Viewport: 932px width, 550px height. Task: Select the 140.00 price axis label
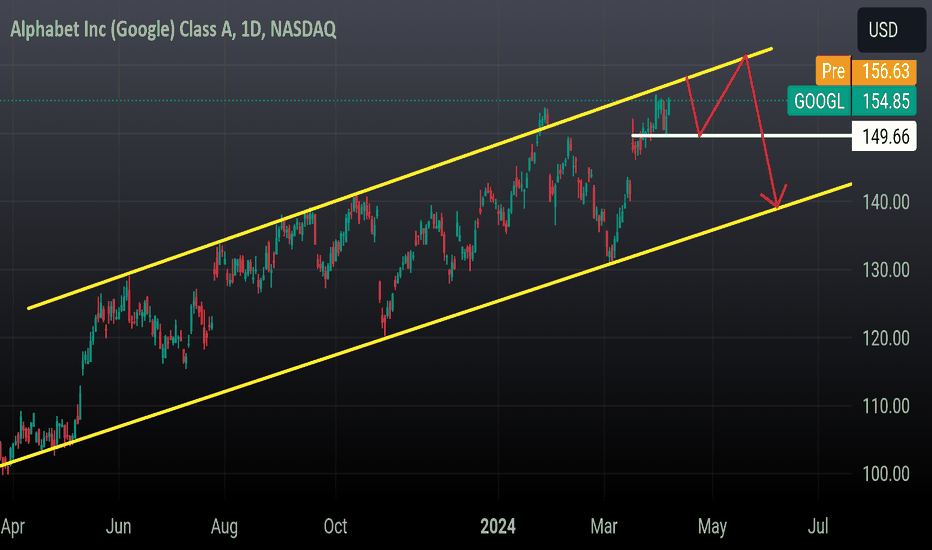click(x=886, y=202)
